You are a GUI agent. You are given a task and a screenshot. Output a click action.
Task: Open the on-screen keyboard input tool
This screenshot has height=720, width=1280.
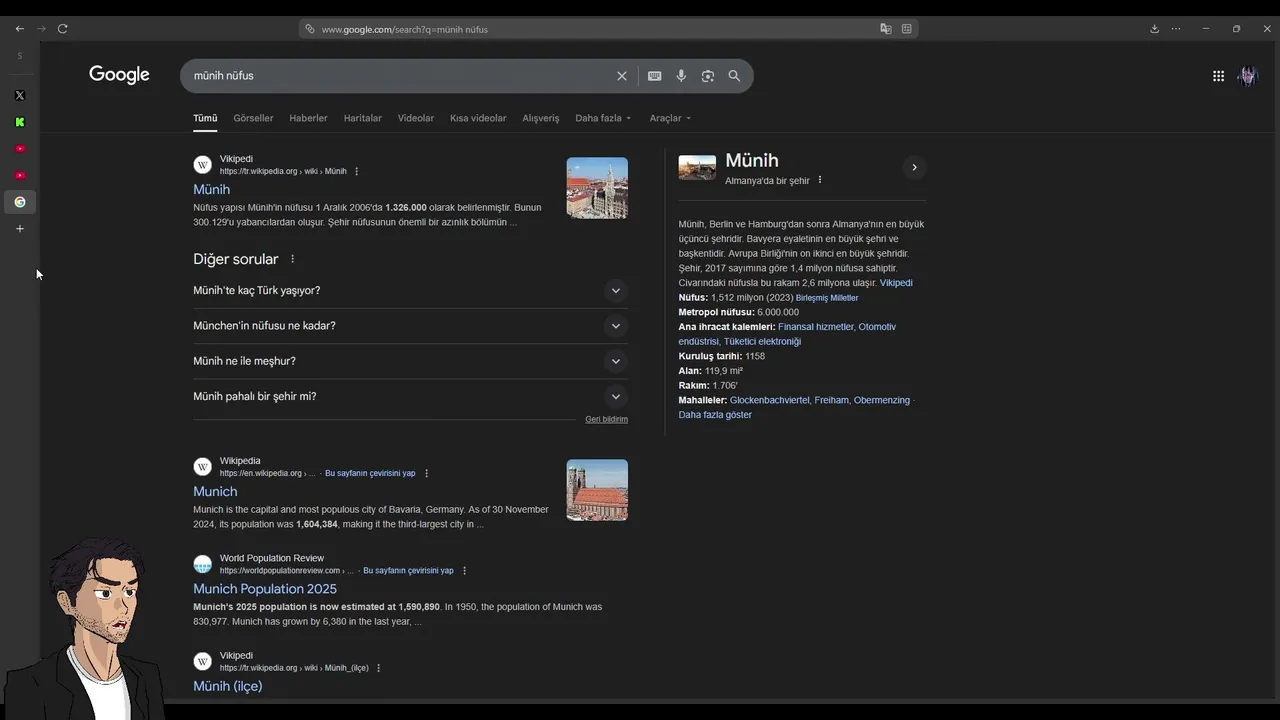click(x=655, y=76)
